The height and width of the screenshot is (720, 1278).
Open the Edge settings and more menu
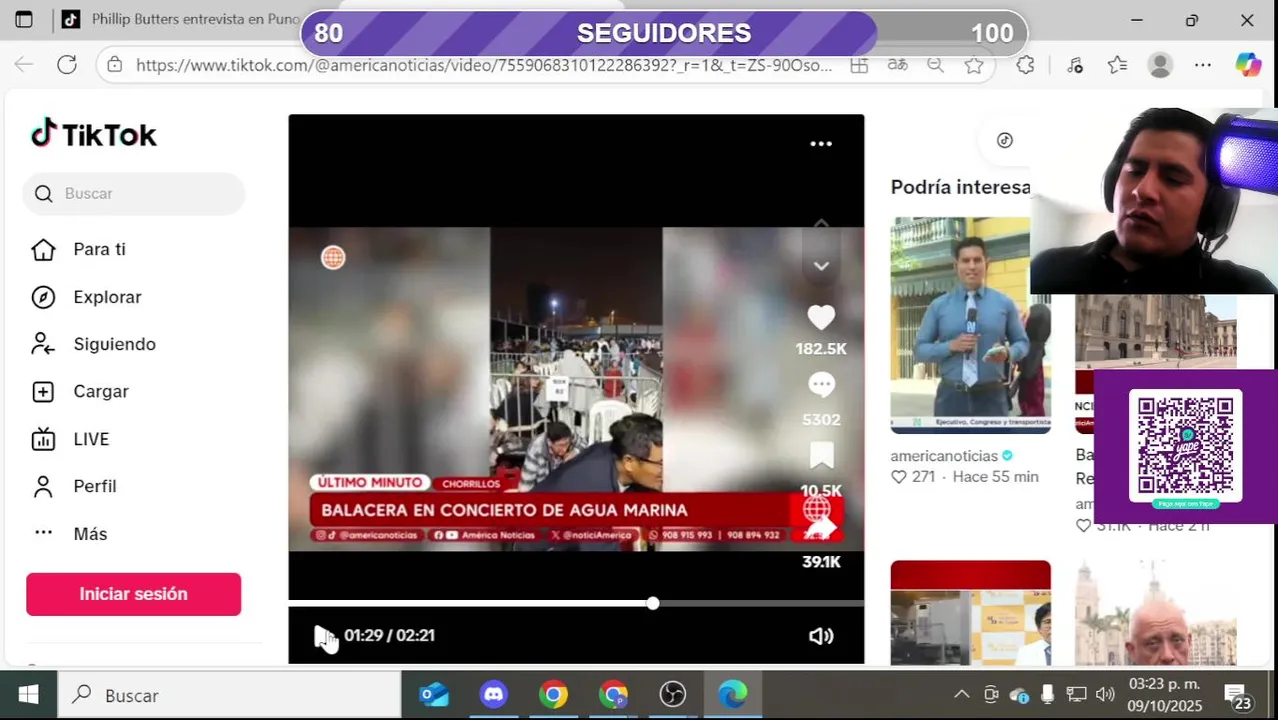click(x=1203, y=65)
